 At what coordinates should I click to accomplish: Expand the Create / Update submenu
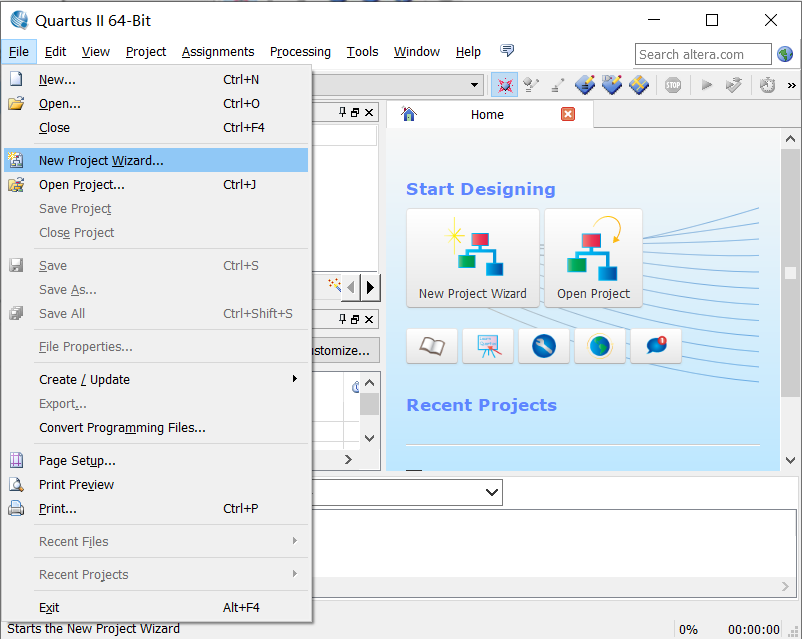[295, 379]
